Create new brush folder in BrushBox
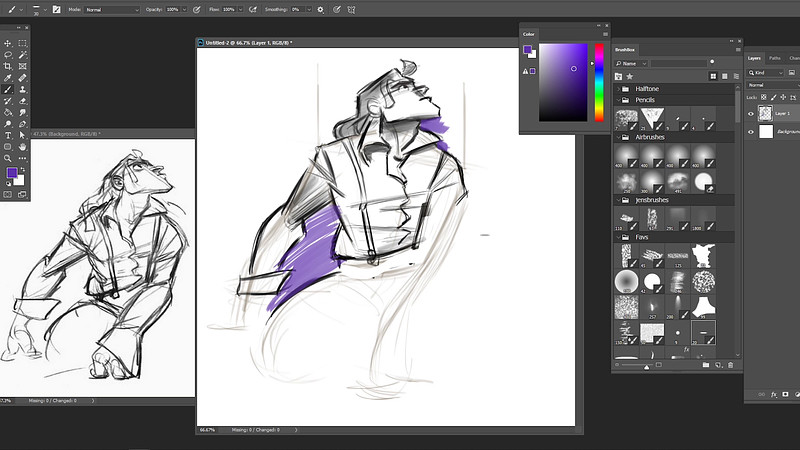 (706, 365)
